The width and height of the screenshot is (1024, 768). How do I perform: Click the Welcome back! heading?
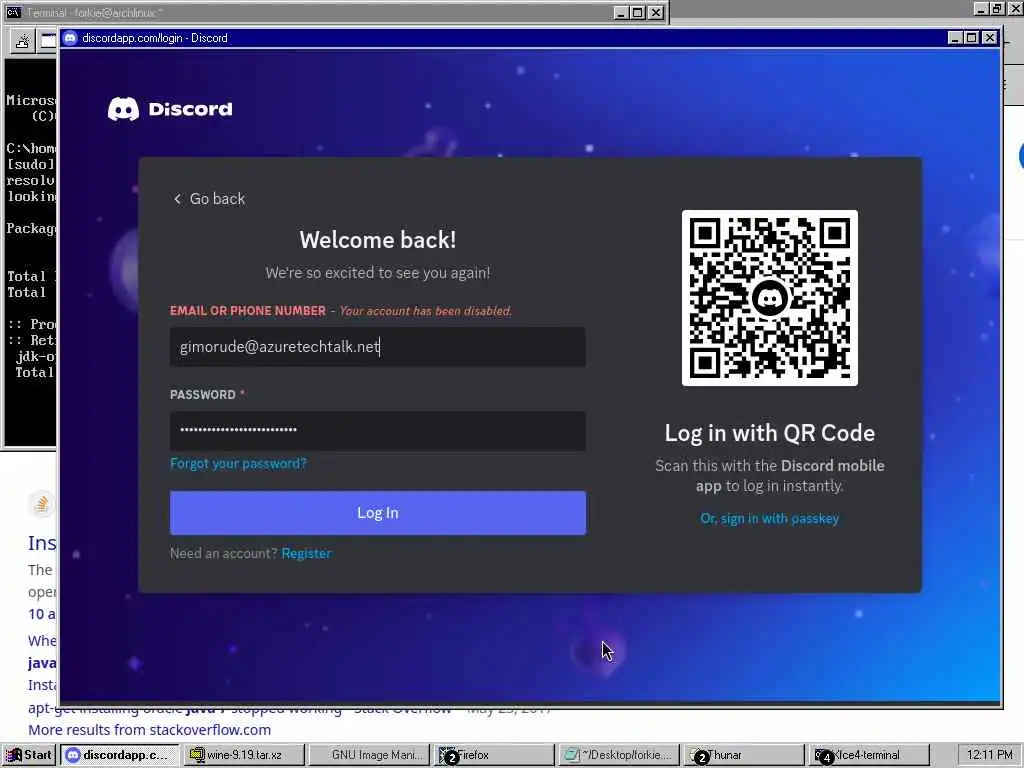377,240
